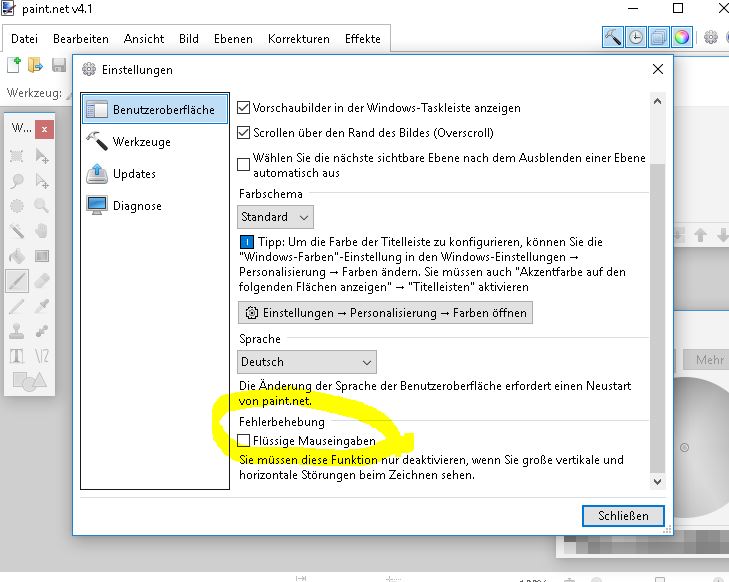Select the Shapes tool
The width and height of the screenshot is (729, 582).
(x=29, y=382)
